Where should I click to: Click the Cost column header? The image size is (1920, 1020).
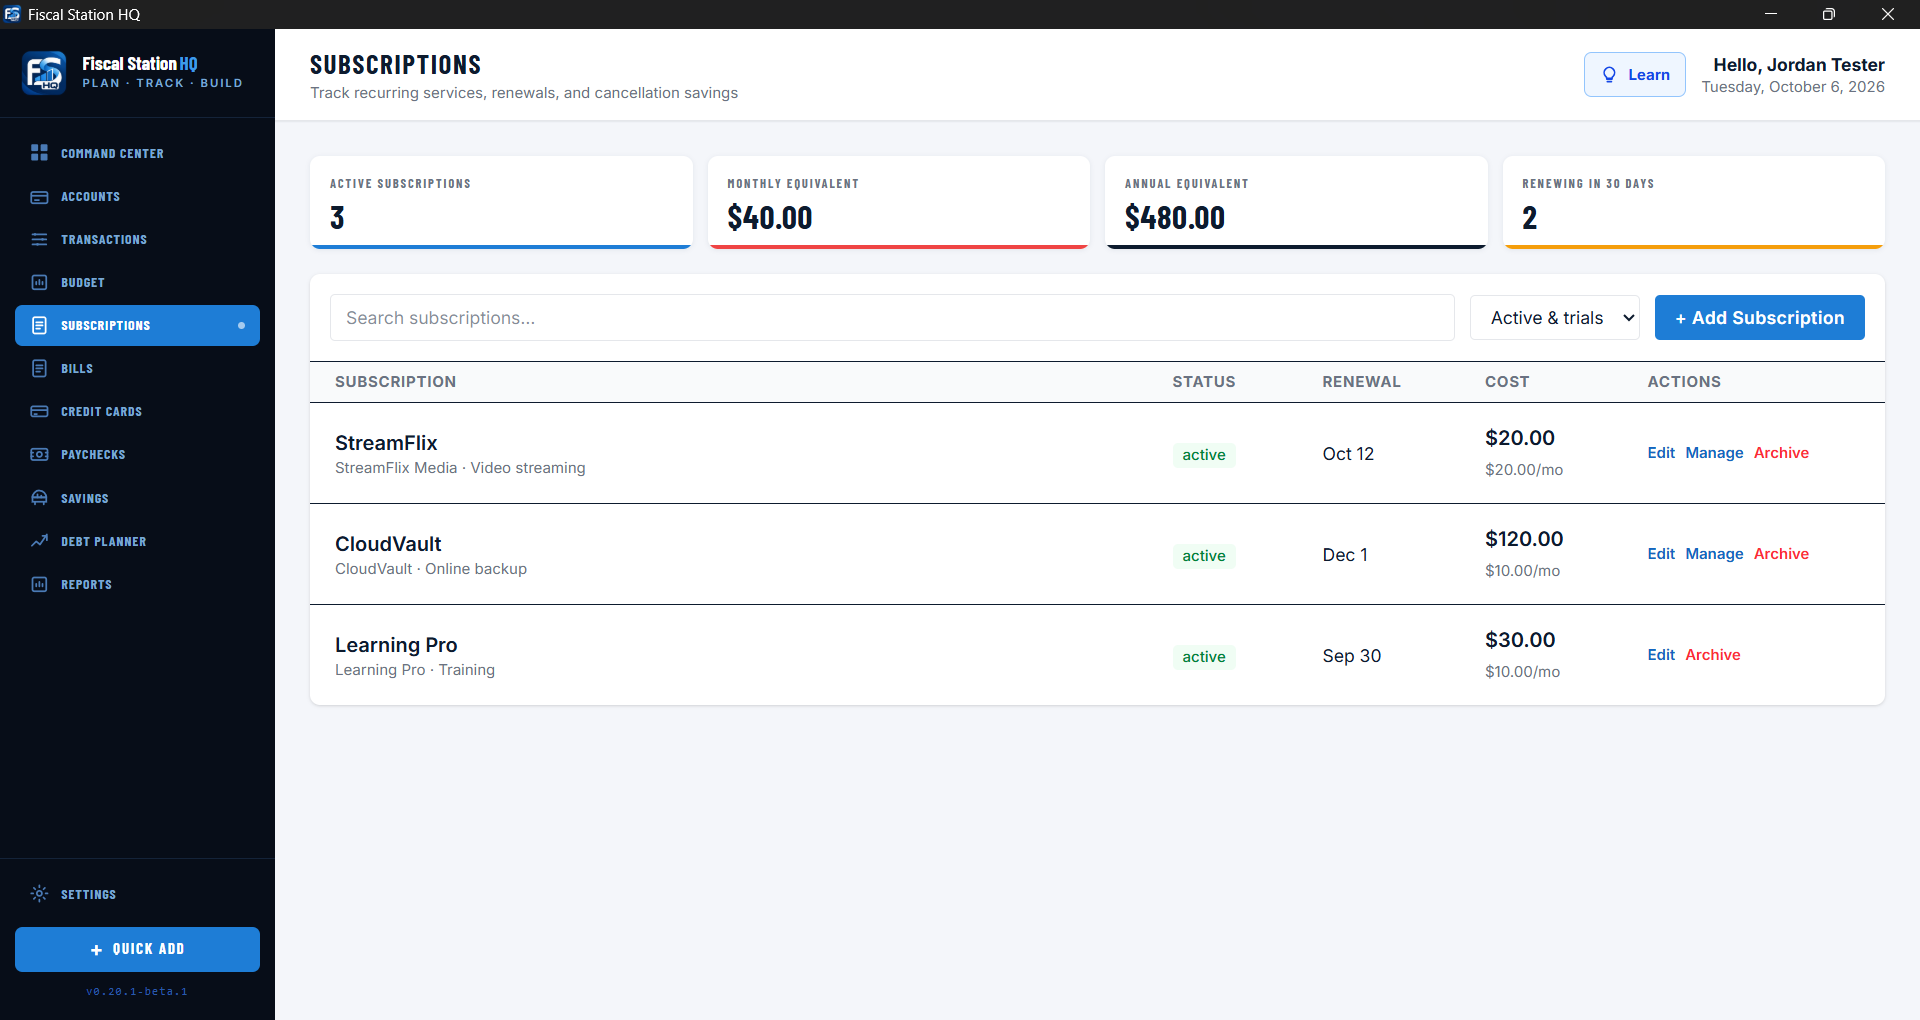pos(1507,382)
